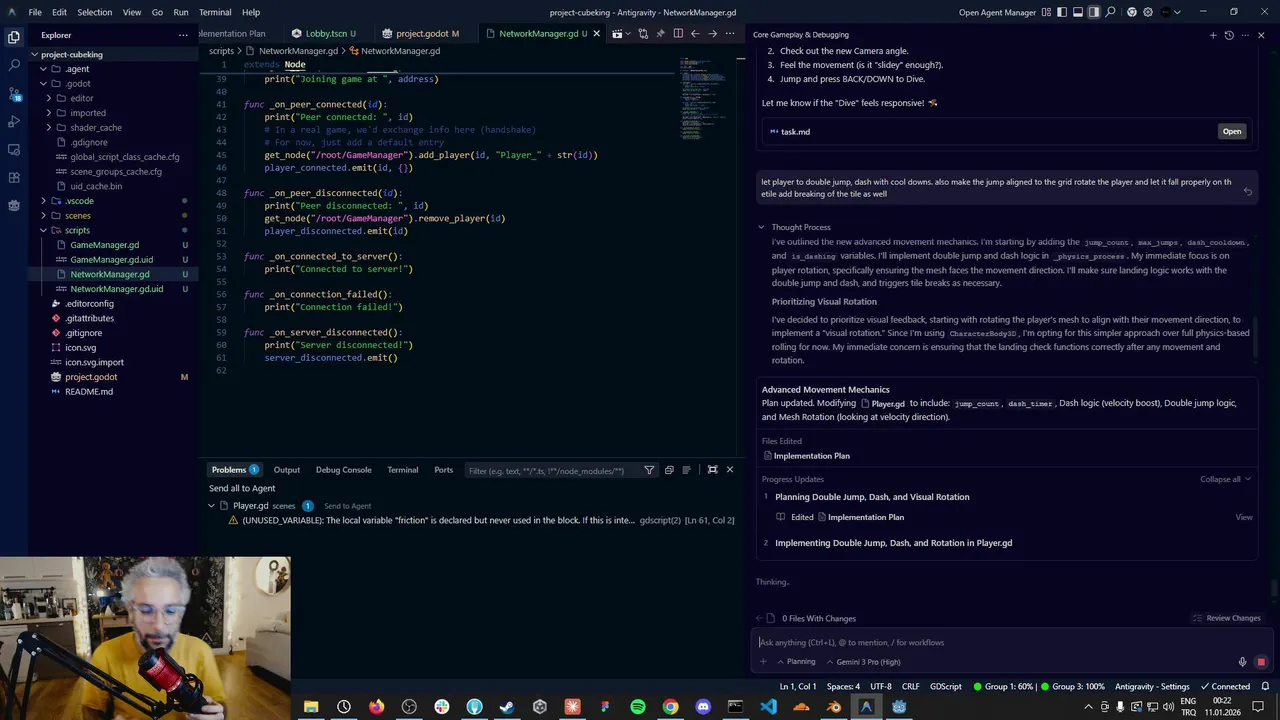Image resolution: width=1280 pixels, height=720 pixels.
Task: Toggle pin icon in editor toolbar
Action: tap(661, 33)
